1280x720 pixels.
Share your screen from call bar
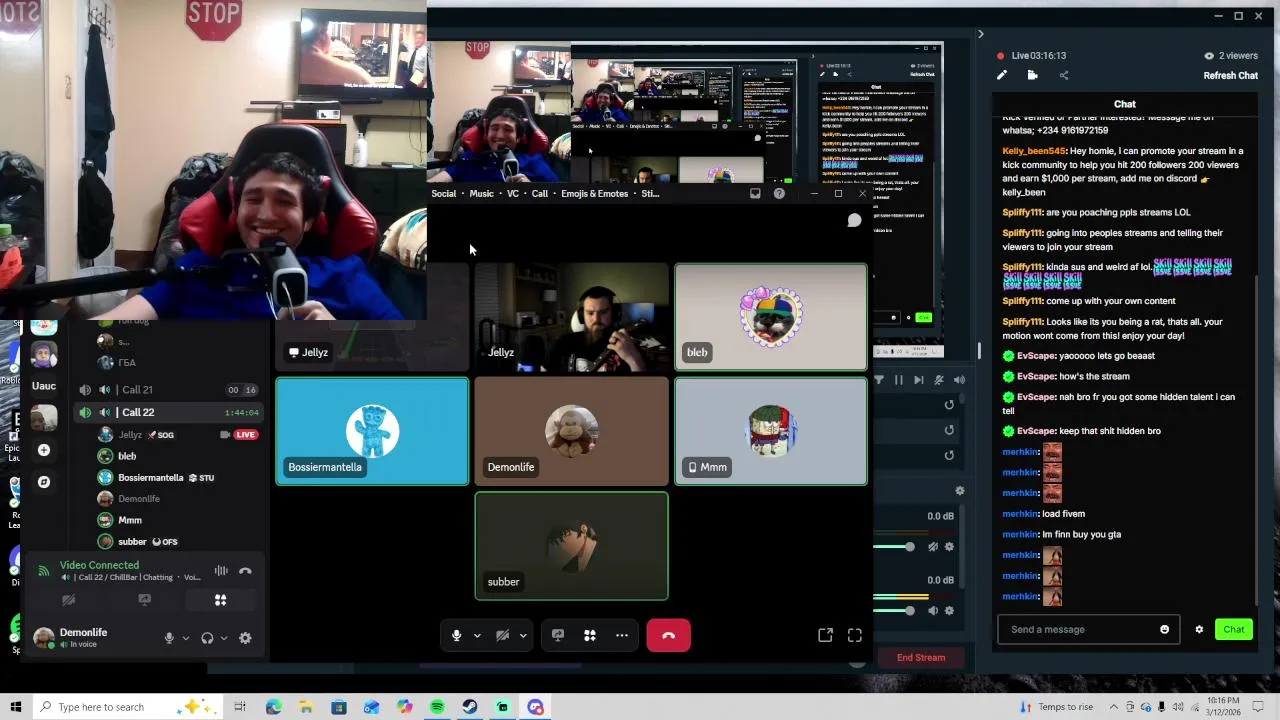(558, 636)
